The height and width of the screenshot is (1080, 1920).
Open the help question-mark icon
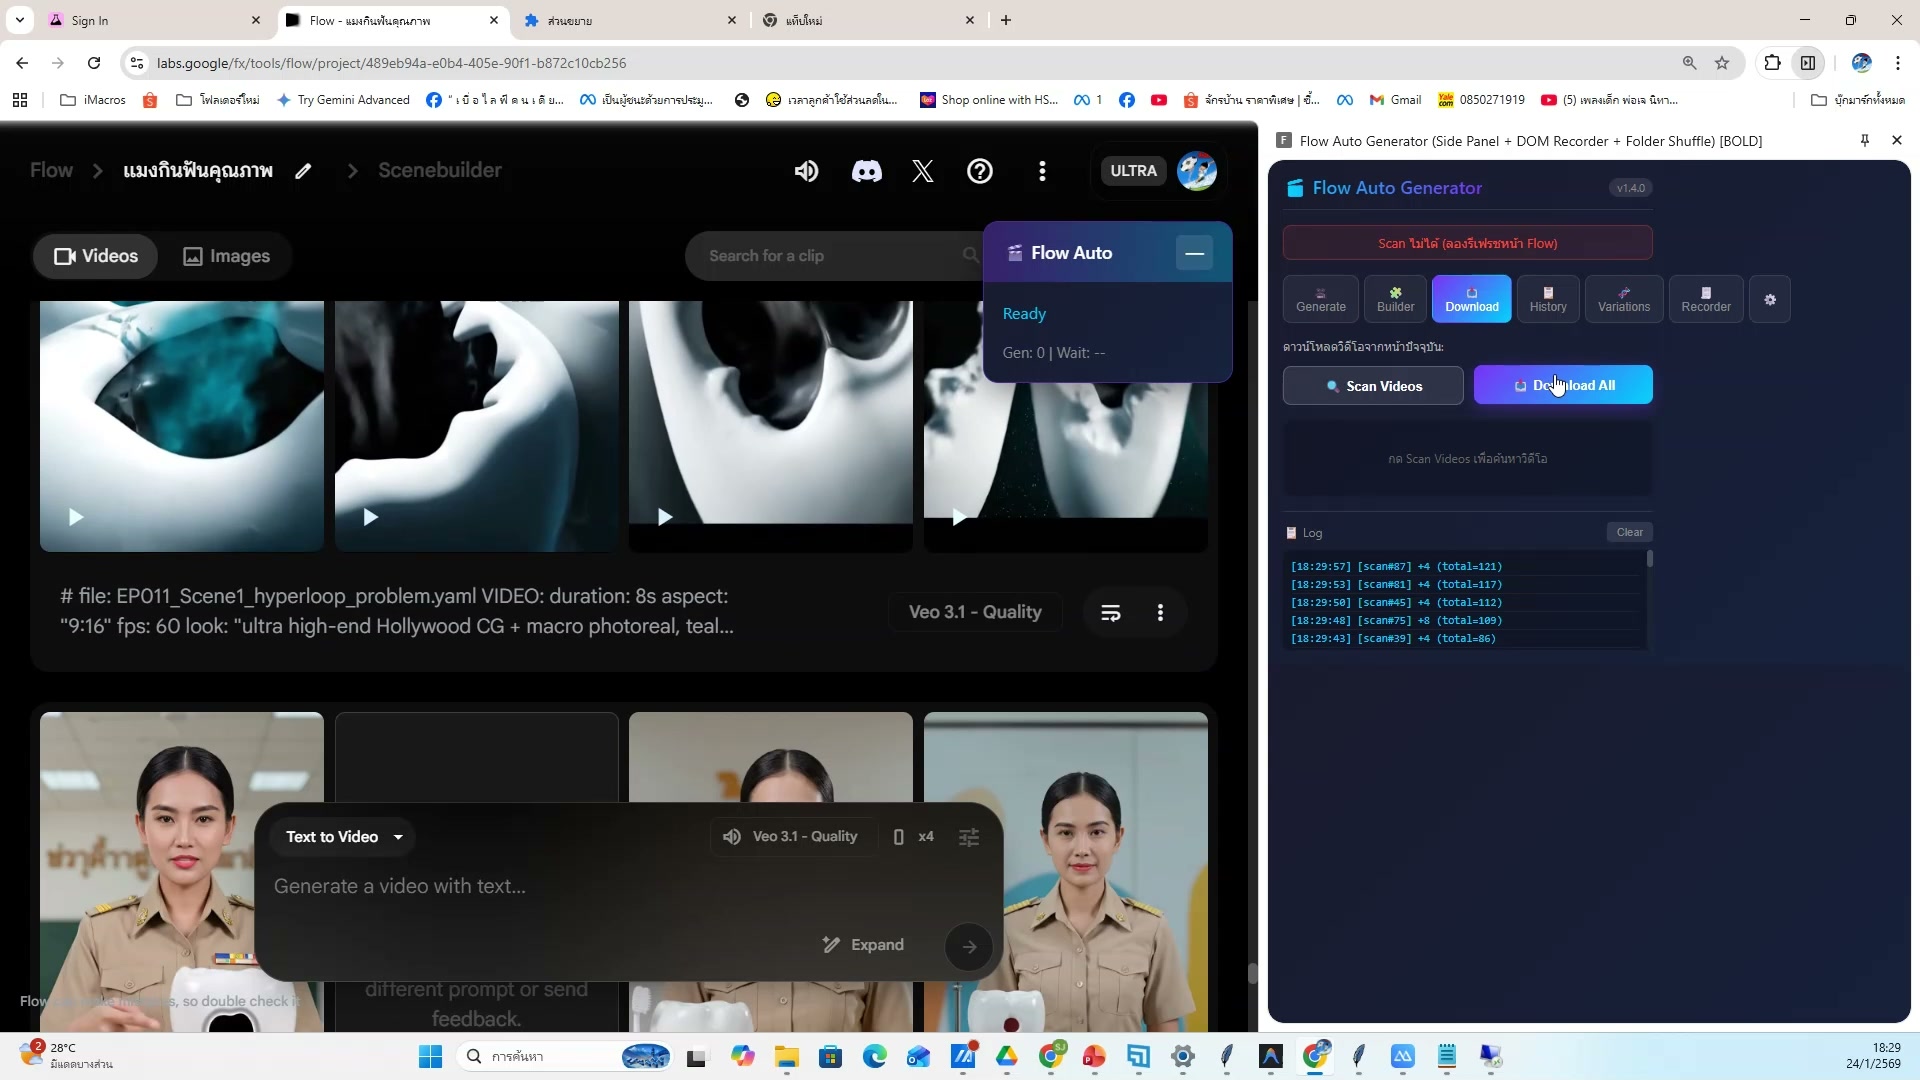click(x=980, y=171)
